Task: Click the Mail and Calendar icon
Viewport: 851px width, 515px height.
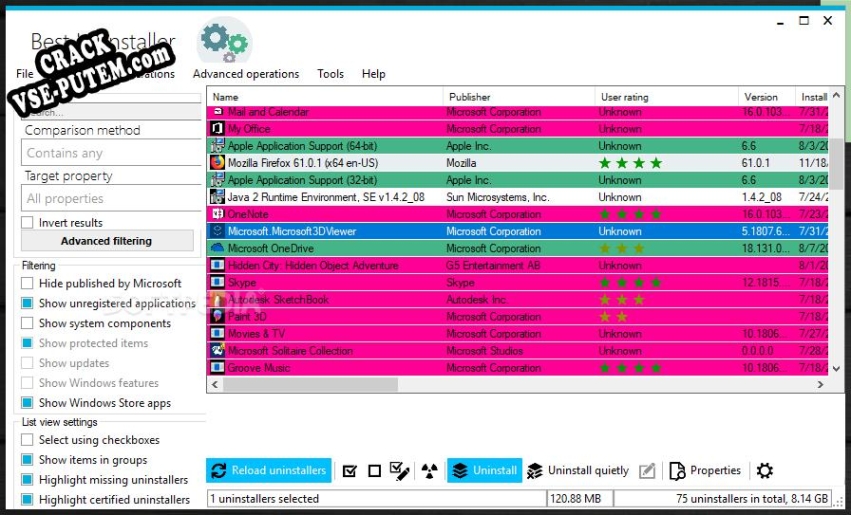Action: point(217,112)
